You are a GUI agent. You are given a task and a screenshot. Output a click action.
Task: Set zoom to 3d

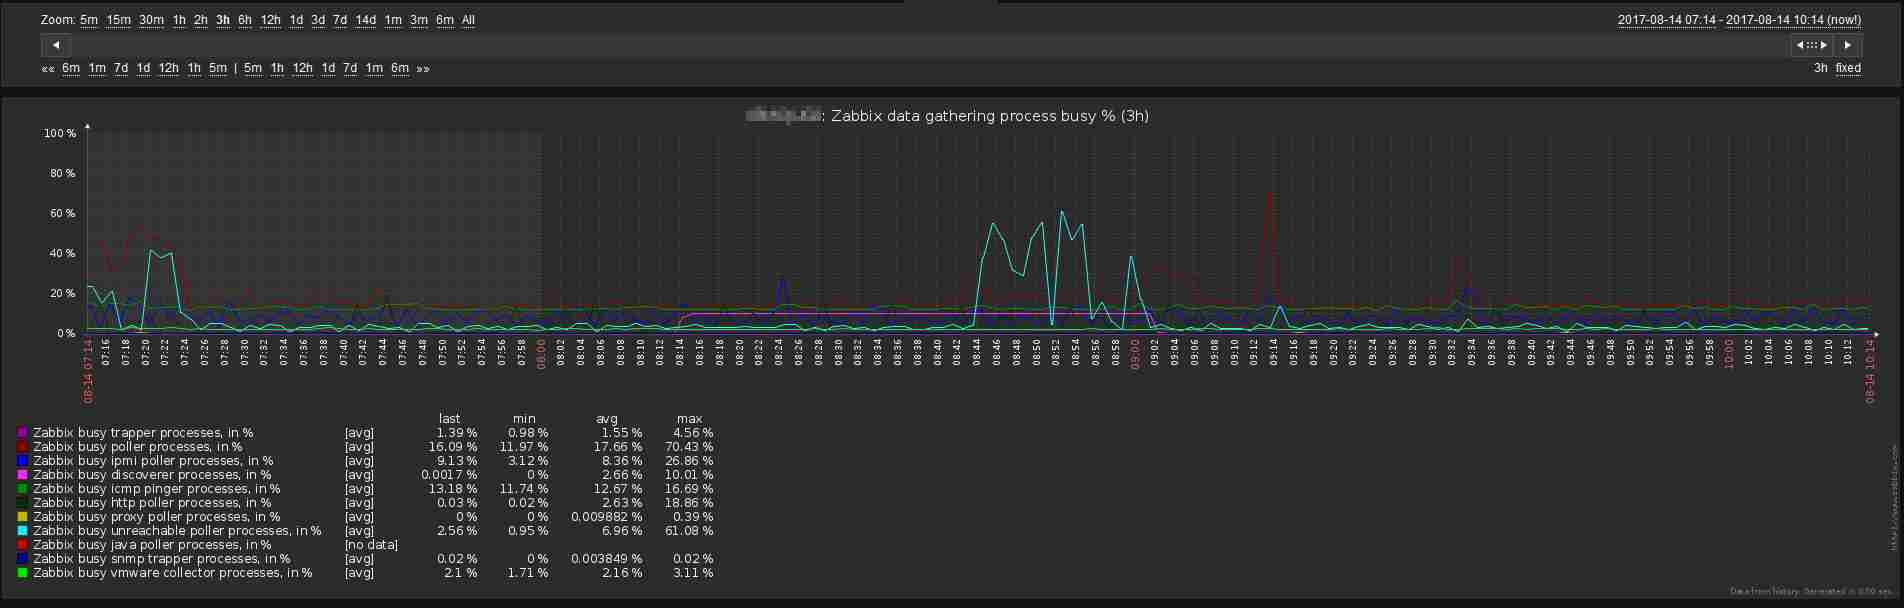point(318,20)
